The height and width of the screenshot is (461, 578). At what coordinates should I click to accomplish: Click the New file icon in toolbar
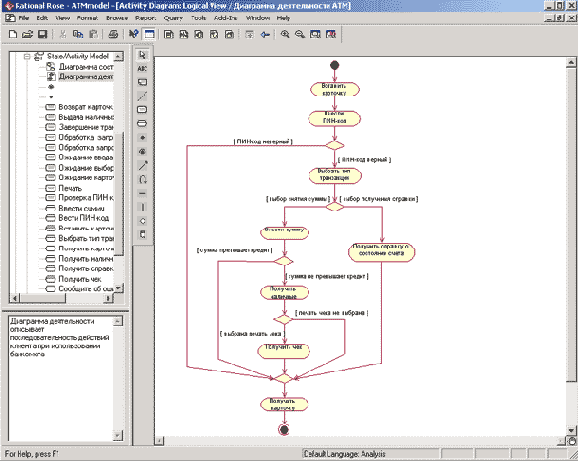[13, 34]
